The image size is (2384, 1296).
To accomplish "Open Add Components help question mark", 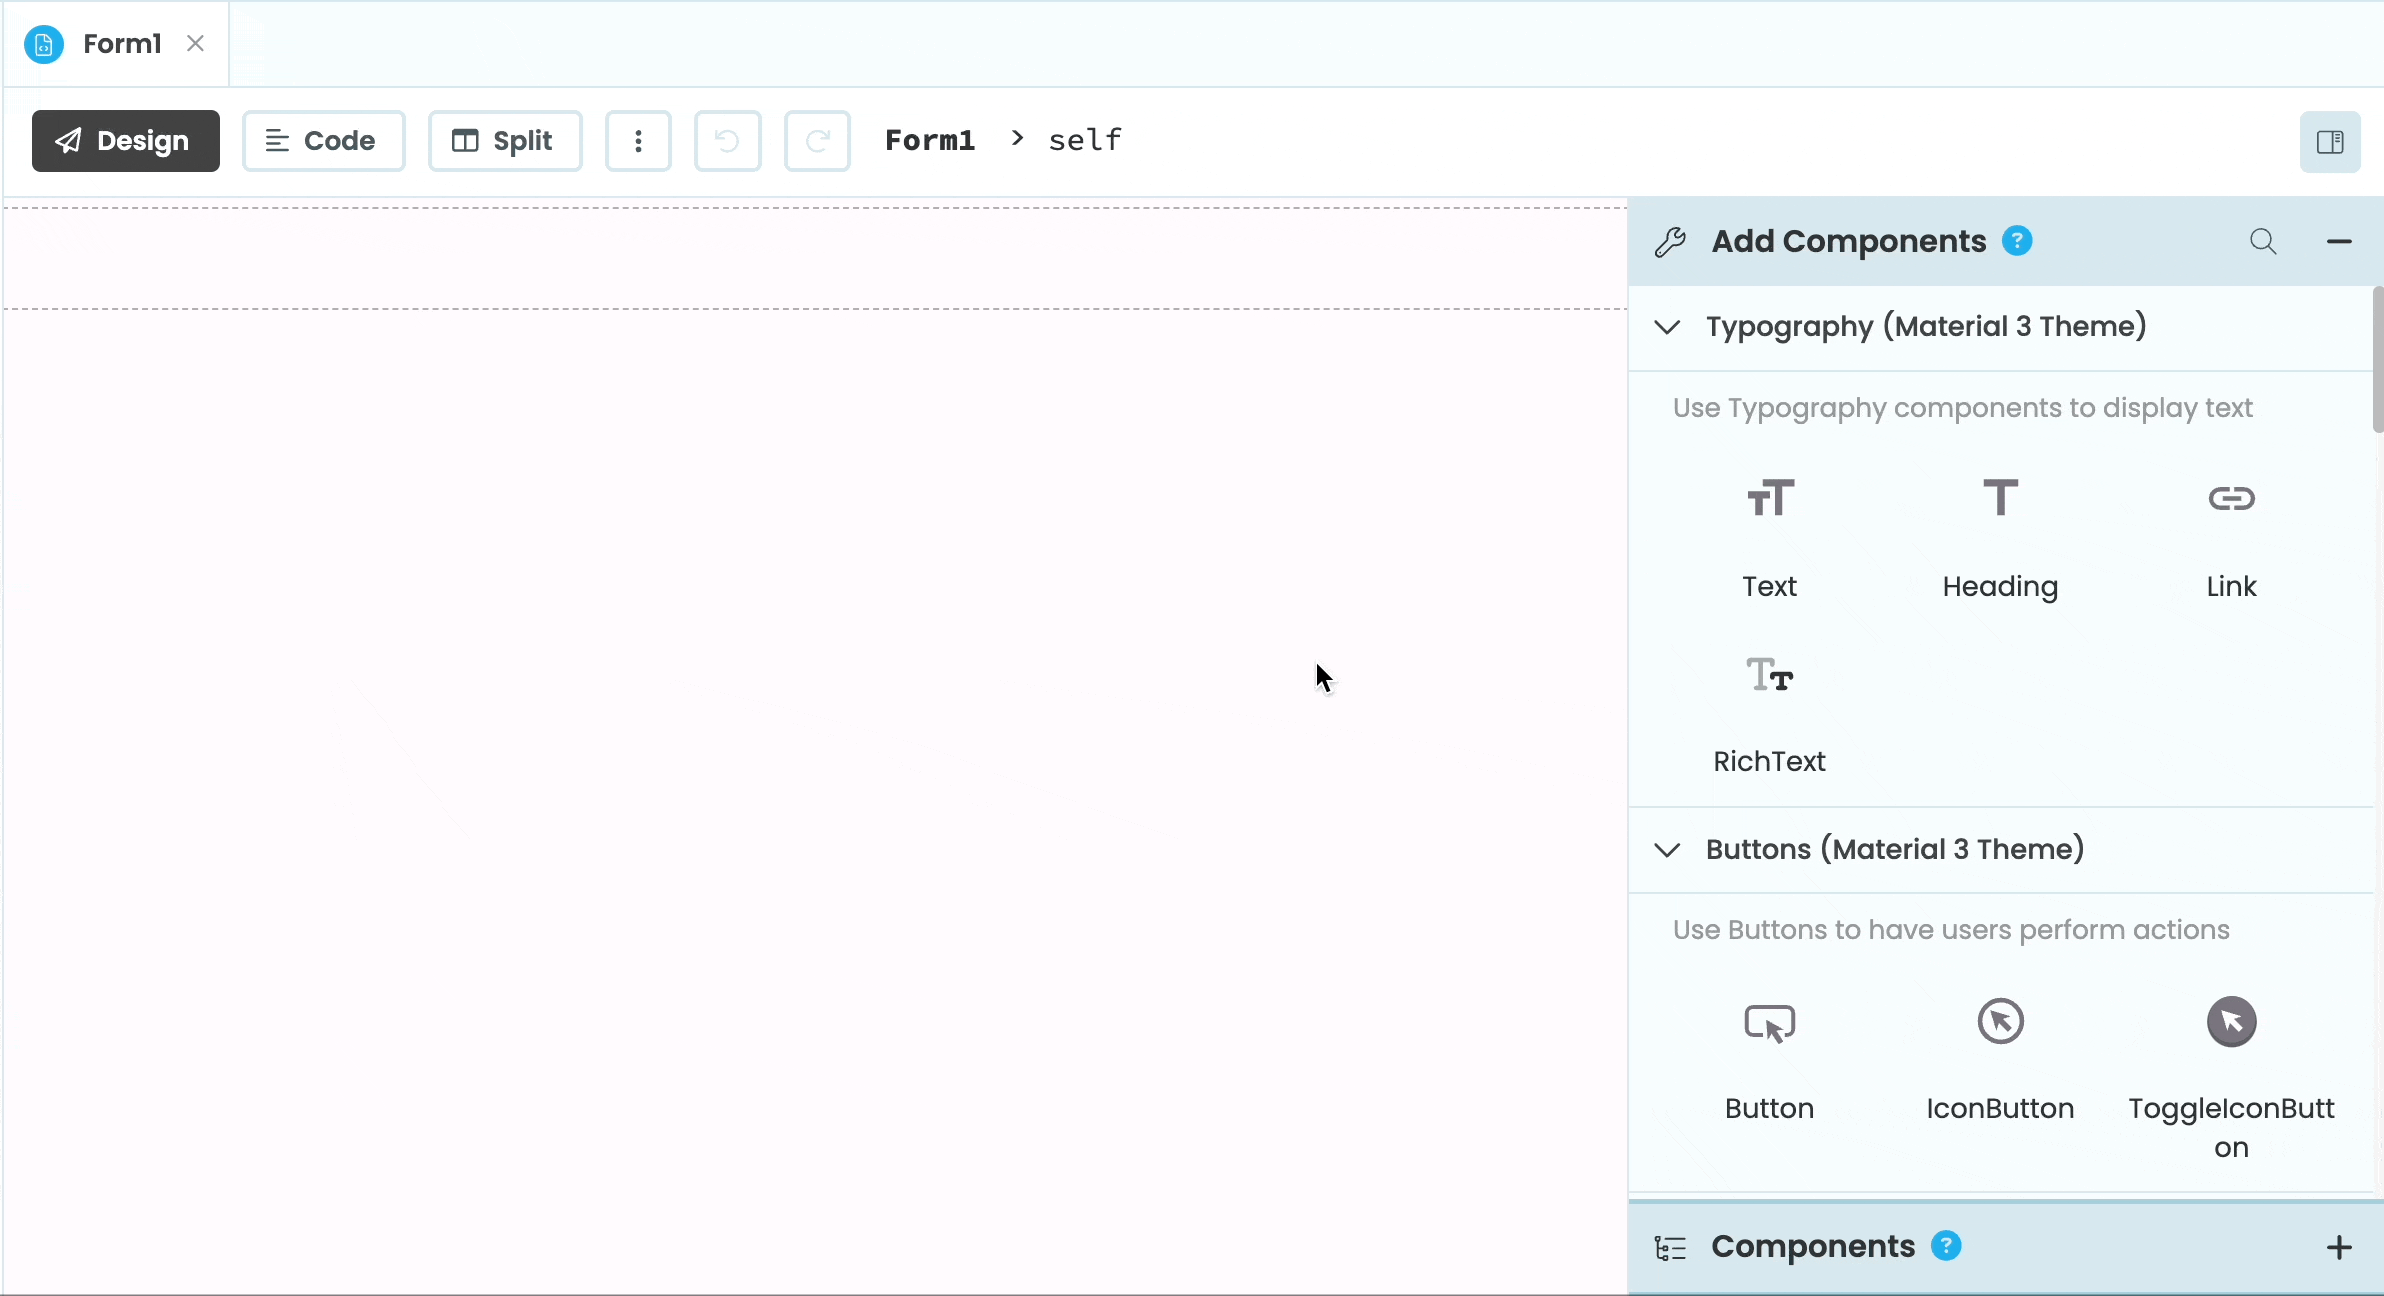I will [x=2017, y=241].
